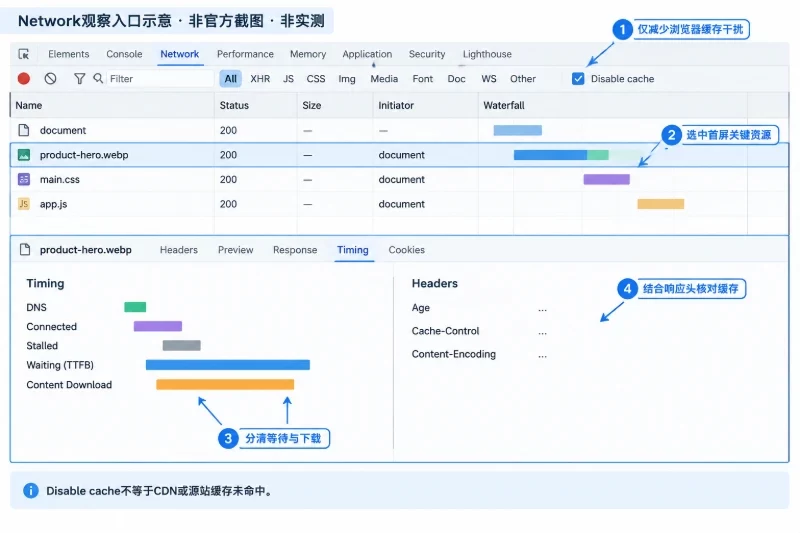Open the Cookies detail tab
Viewport: 800px width, 533px height.
tap(407, 249)
